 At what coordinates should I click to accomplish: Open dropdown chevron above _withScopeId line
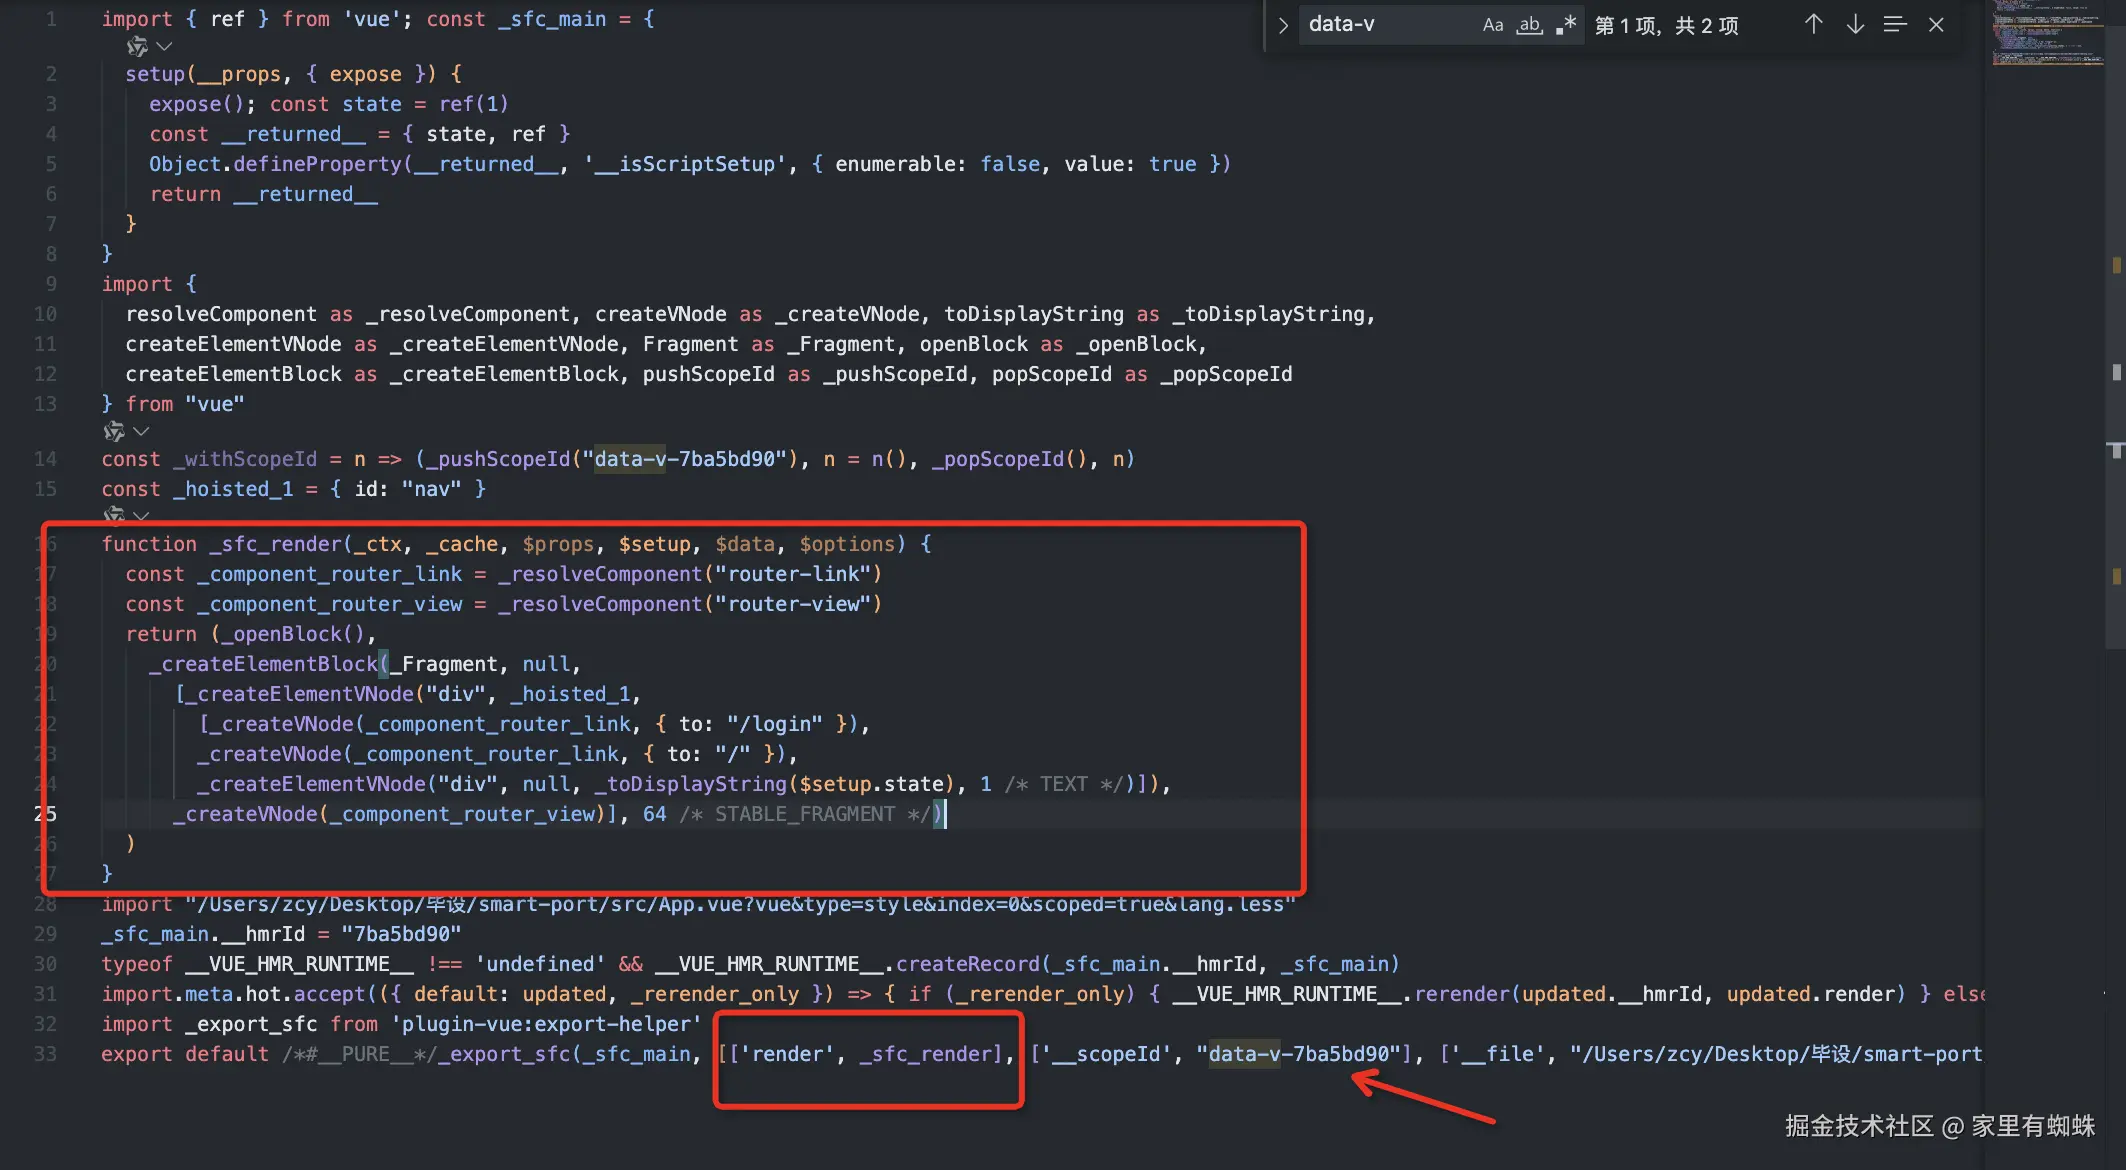(141, 431)
